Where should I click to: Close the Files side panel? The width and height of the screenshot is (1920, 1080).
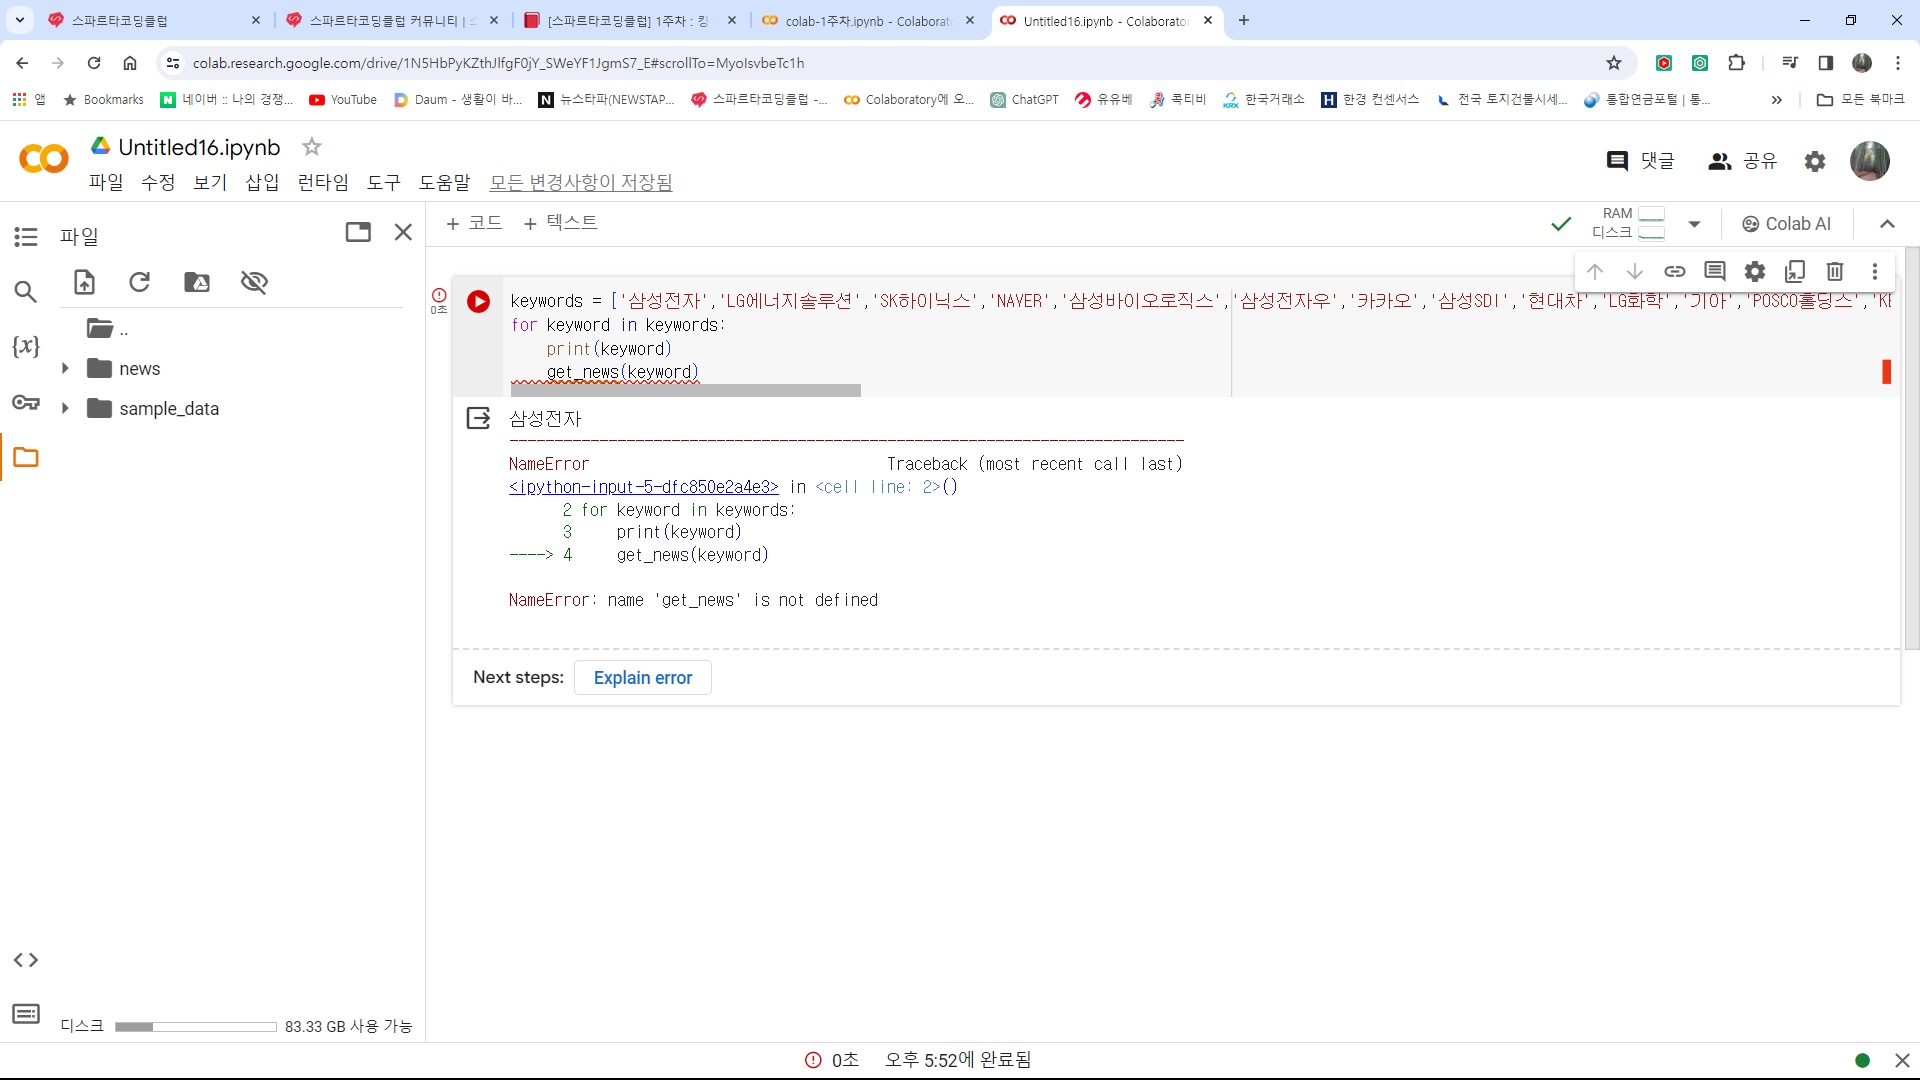403,232
